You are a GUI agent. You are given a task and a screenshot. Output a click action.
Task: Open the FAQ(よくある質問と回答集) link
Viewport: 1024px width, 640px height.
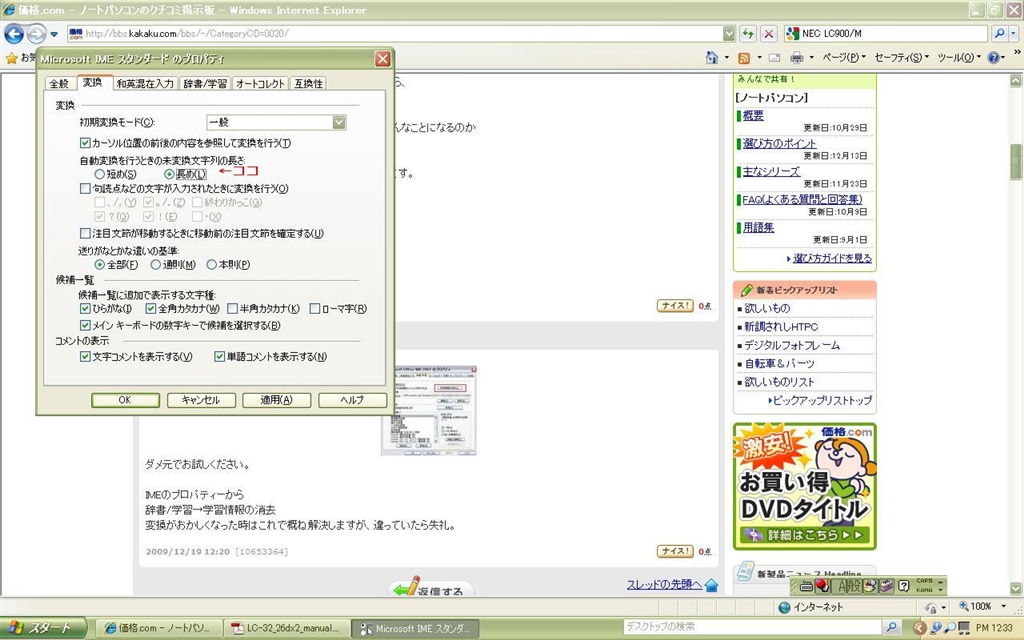802,199
